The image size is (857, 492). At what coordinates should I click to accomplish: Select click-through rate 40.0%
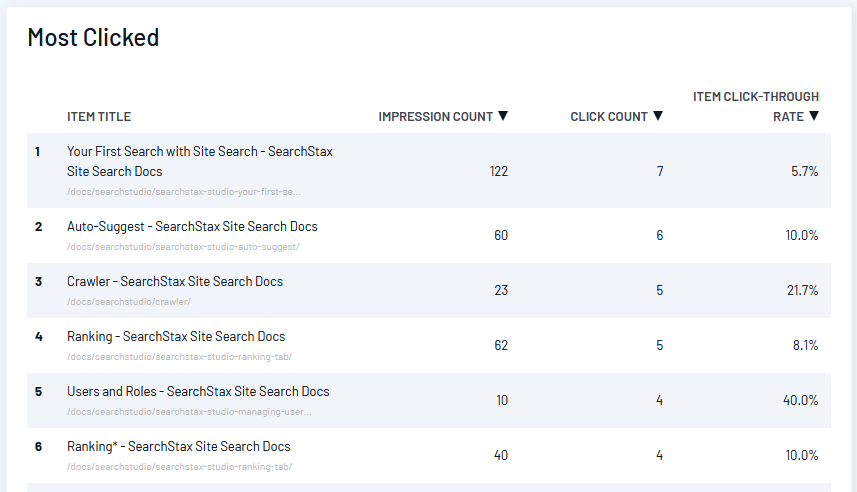pyautogui.click(x=801, y=400)
